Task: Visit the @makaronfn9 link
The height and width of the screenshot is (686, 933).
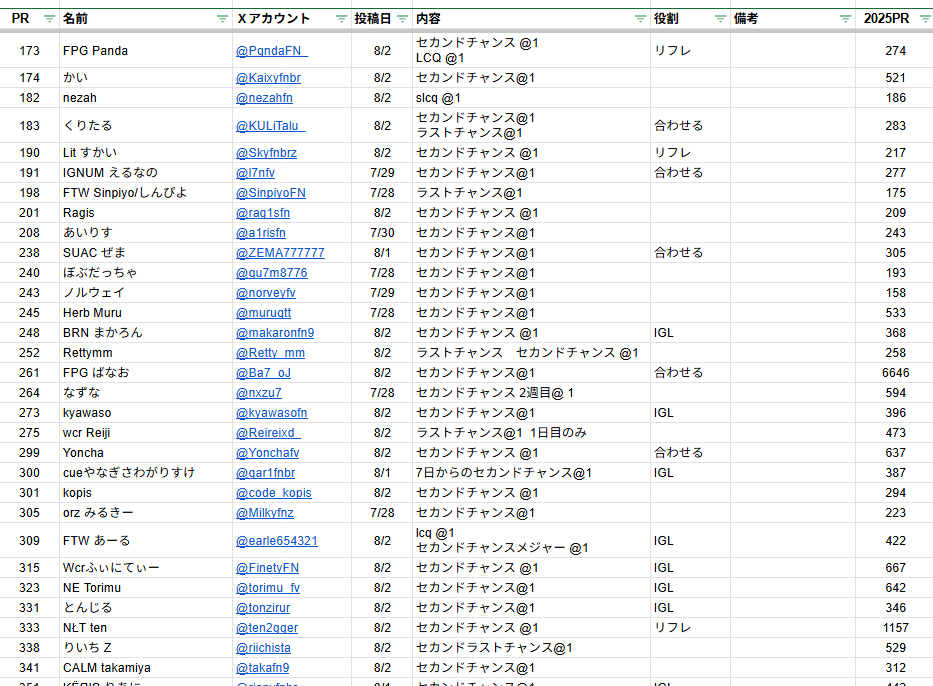Action: (275, 333)
